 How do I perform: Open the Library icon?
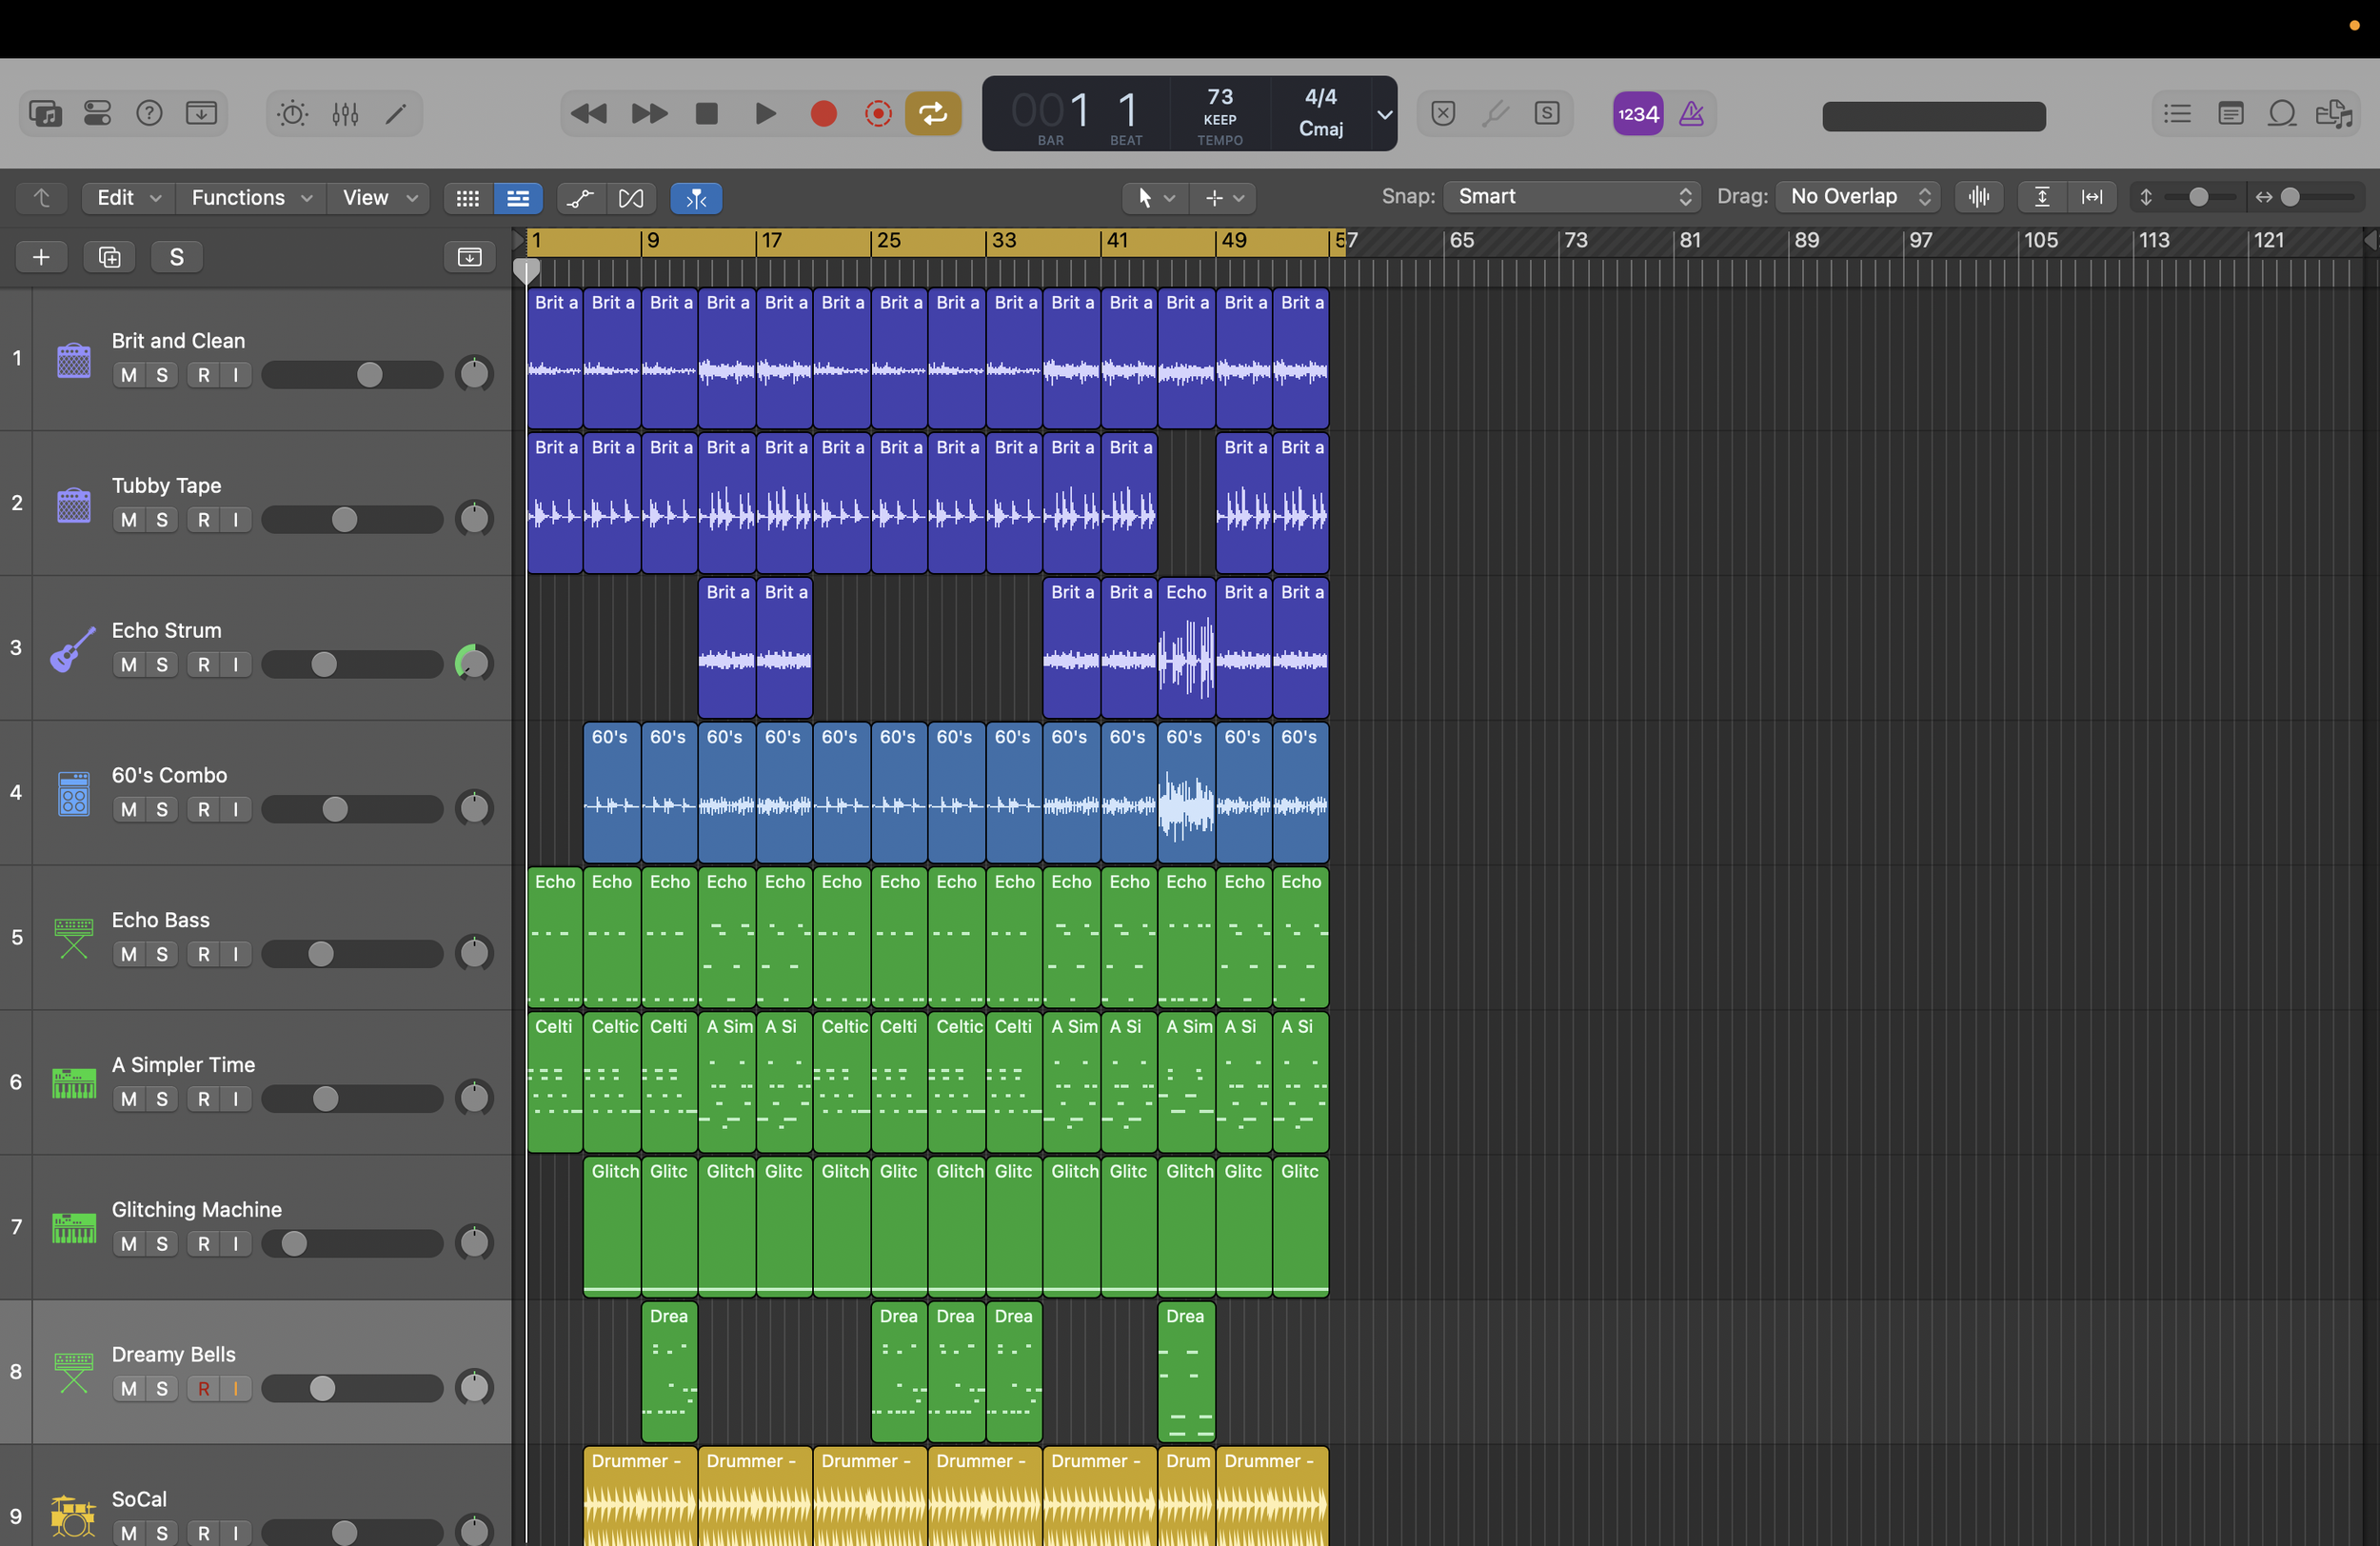(45, 114)
